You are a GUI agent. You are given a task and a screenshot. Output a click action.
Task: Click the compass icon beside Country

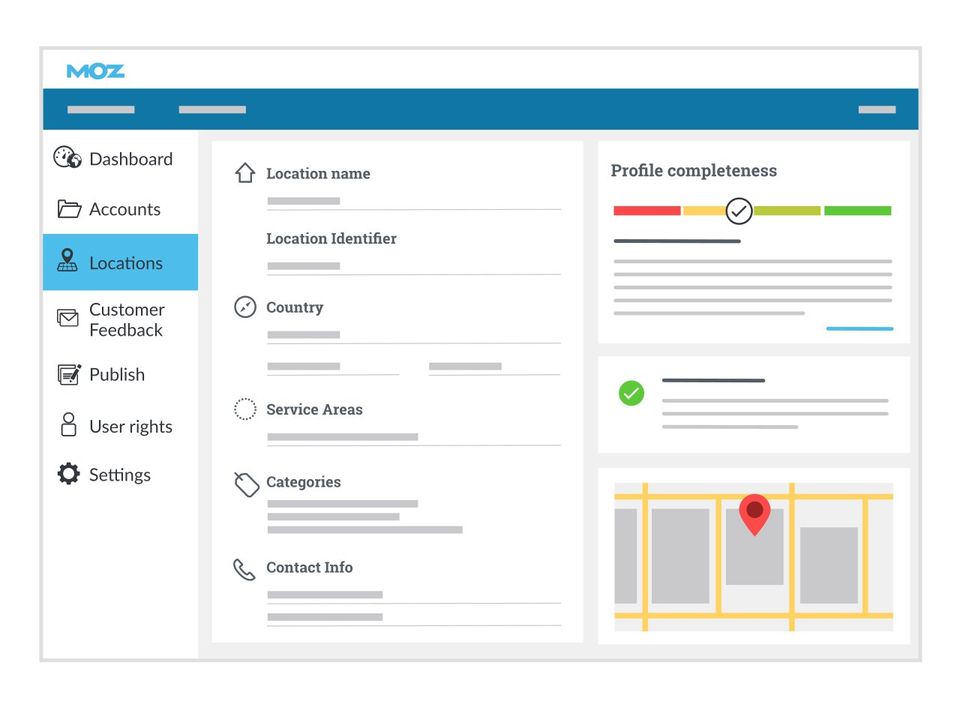point(245,307)
